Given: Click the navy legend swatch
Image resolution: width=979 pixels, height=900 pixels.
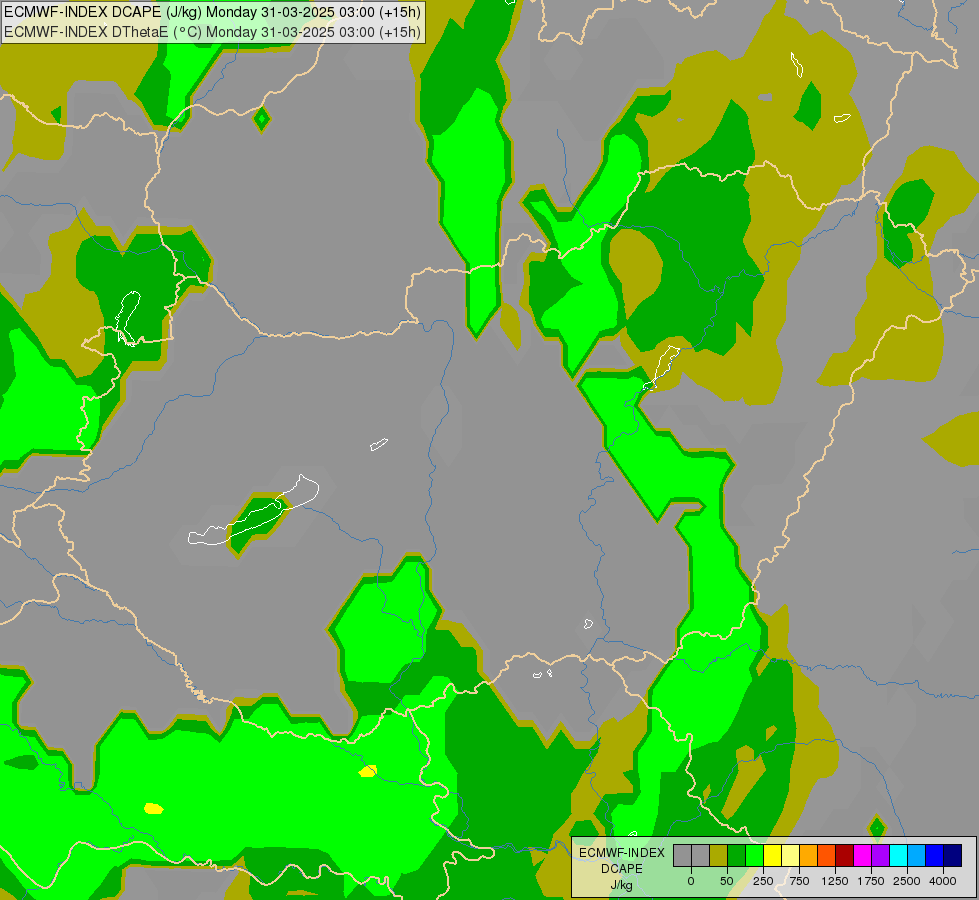Looking at the screenshot, I should pos(952,855).
